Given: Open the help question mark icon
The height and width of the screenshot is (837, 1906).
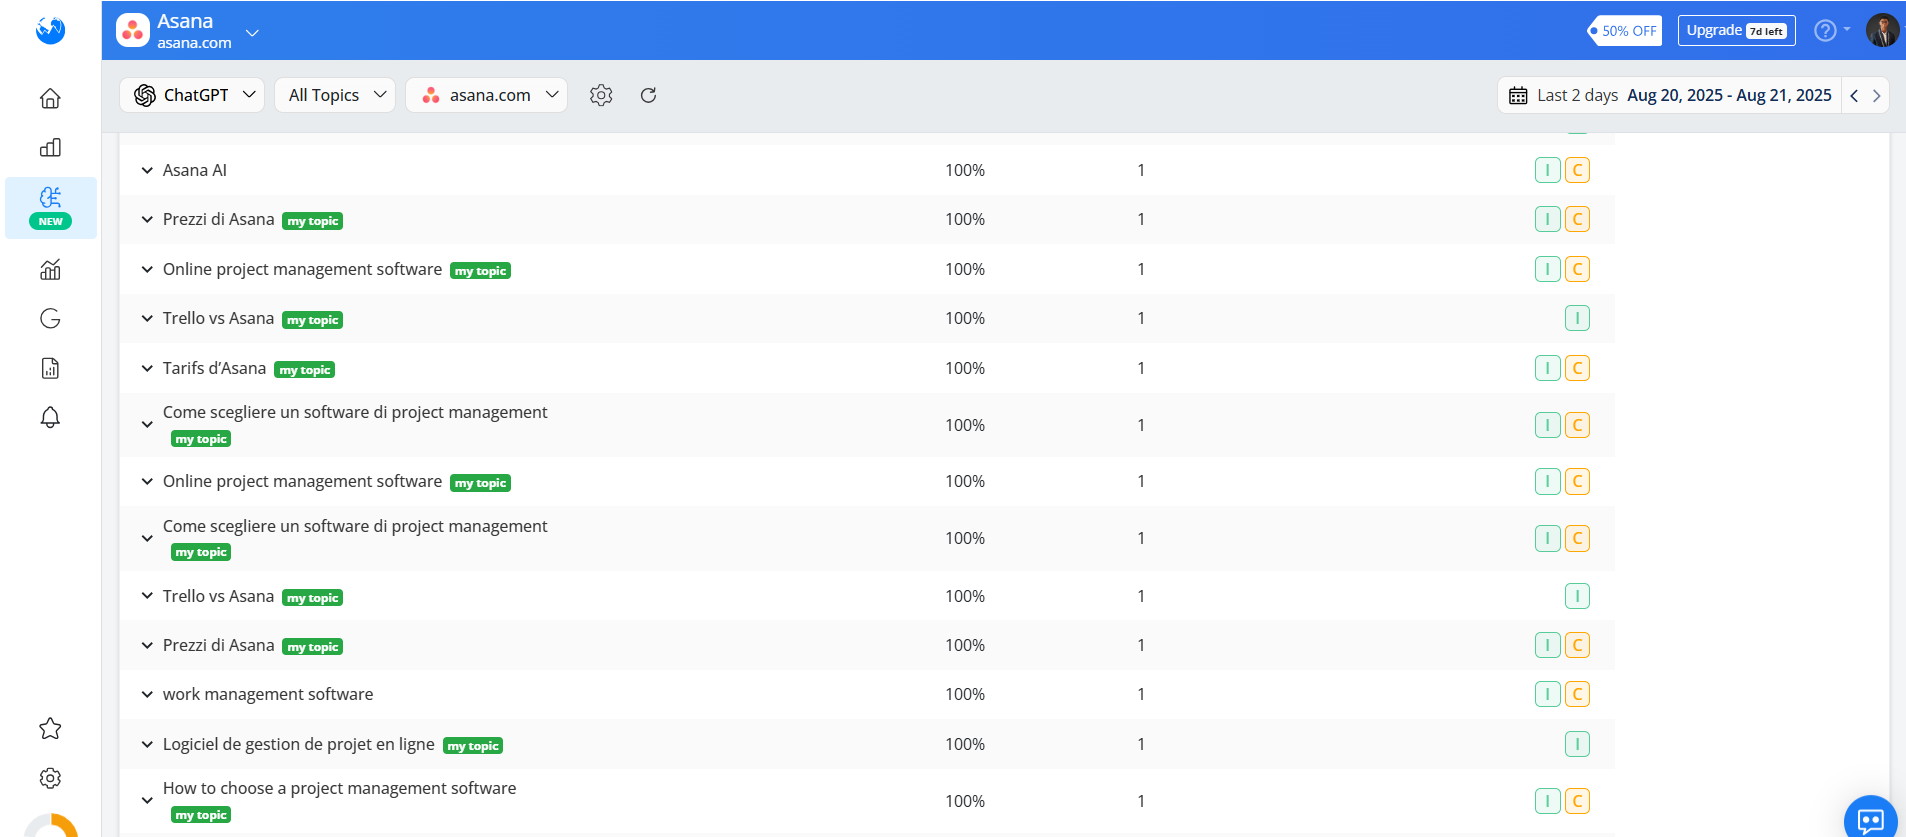Looking at the screenshot, I should click(1825, 30).
